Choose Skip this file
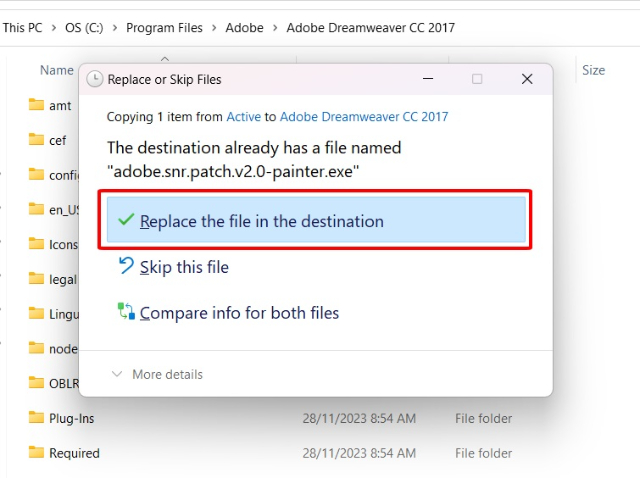 click(184, 267)
